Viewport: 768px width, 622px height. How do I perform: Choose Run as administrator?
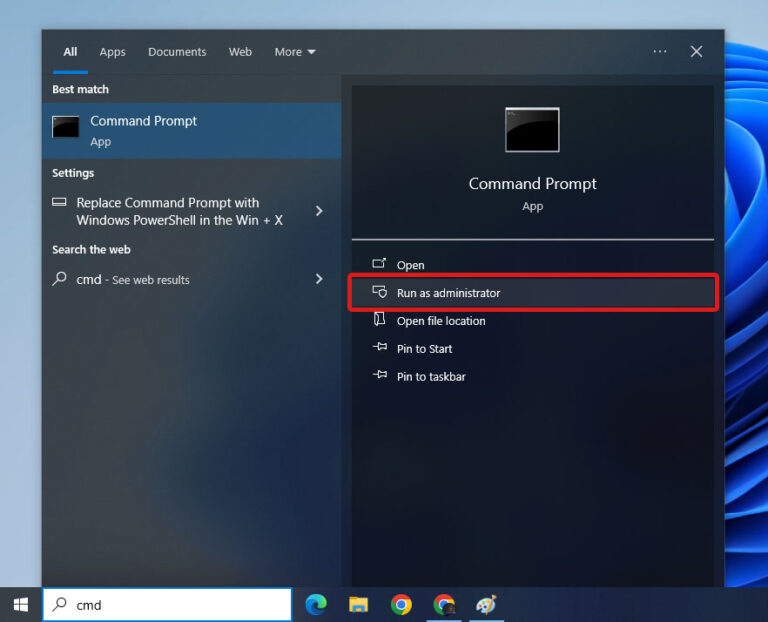(x=448, y=293)
